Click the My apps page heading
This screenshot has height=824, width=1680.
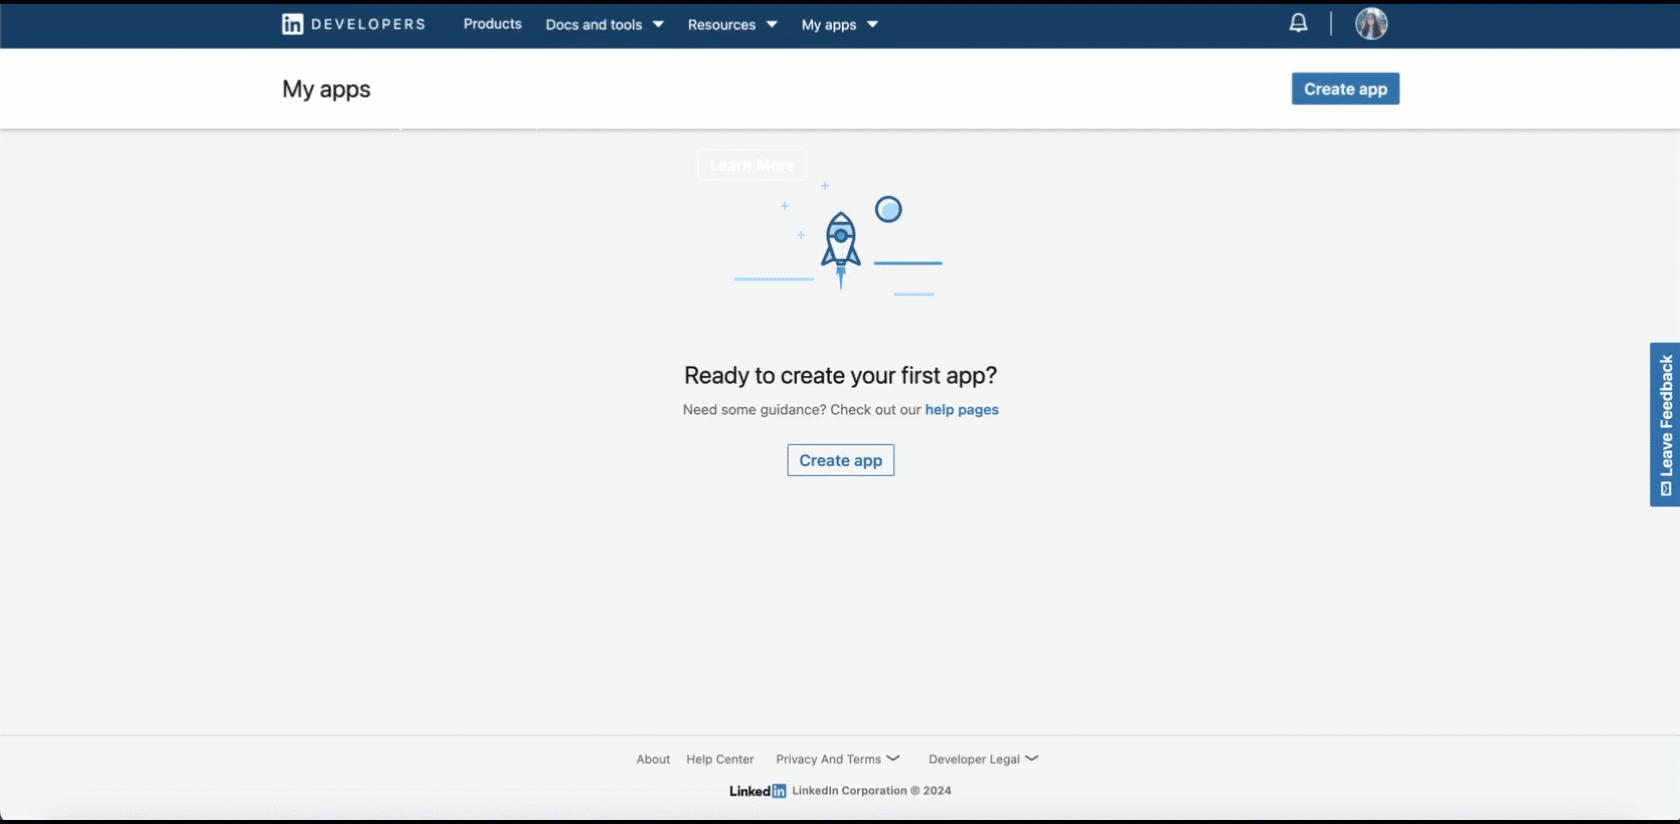pyautogui.click(x=326, y=89)
